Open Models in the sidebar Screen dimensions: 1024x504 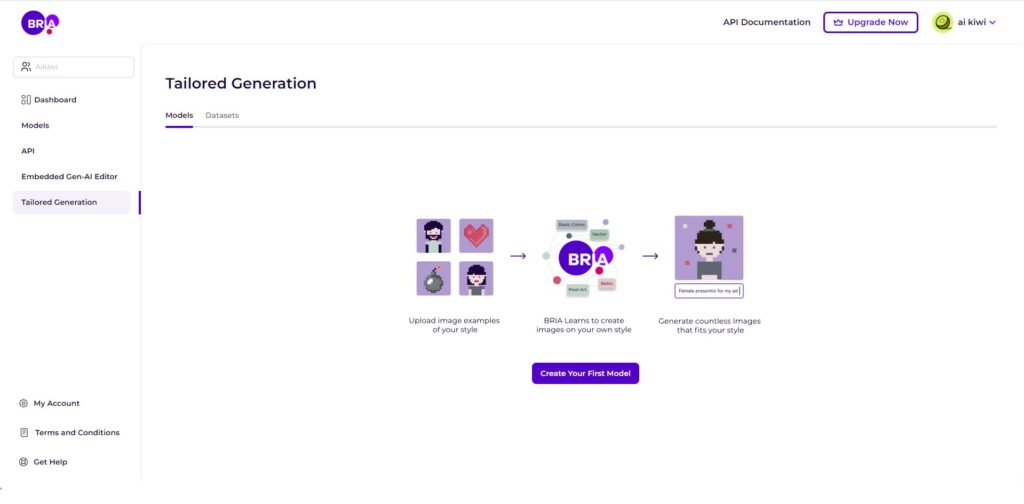pyautogui.click(x=35, y=125)
